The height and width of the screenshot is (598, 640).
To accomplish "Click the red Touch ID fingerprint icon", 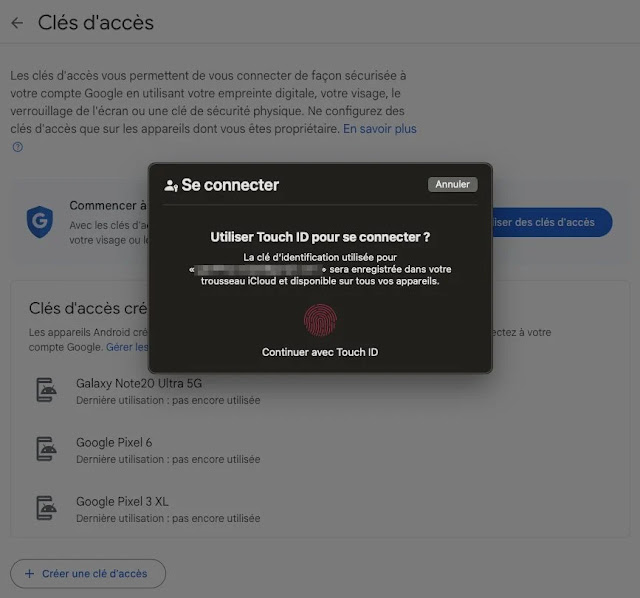I will [x=320, y=320].
